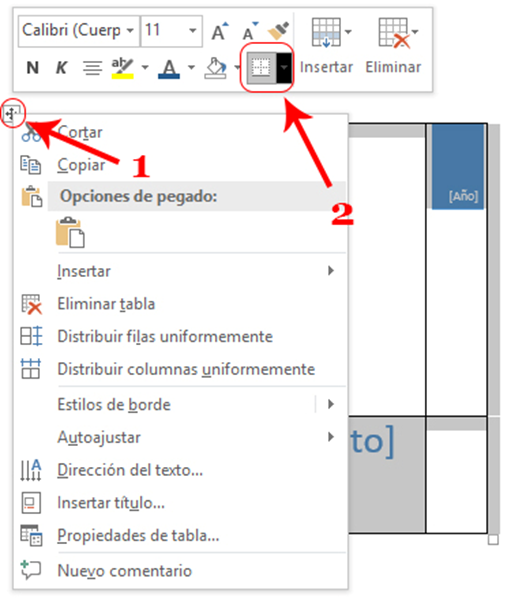The width and height of the screenshot is (511, 605).
Task: Expand the Insertar submenu arrow
Action: 331,271
